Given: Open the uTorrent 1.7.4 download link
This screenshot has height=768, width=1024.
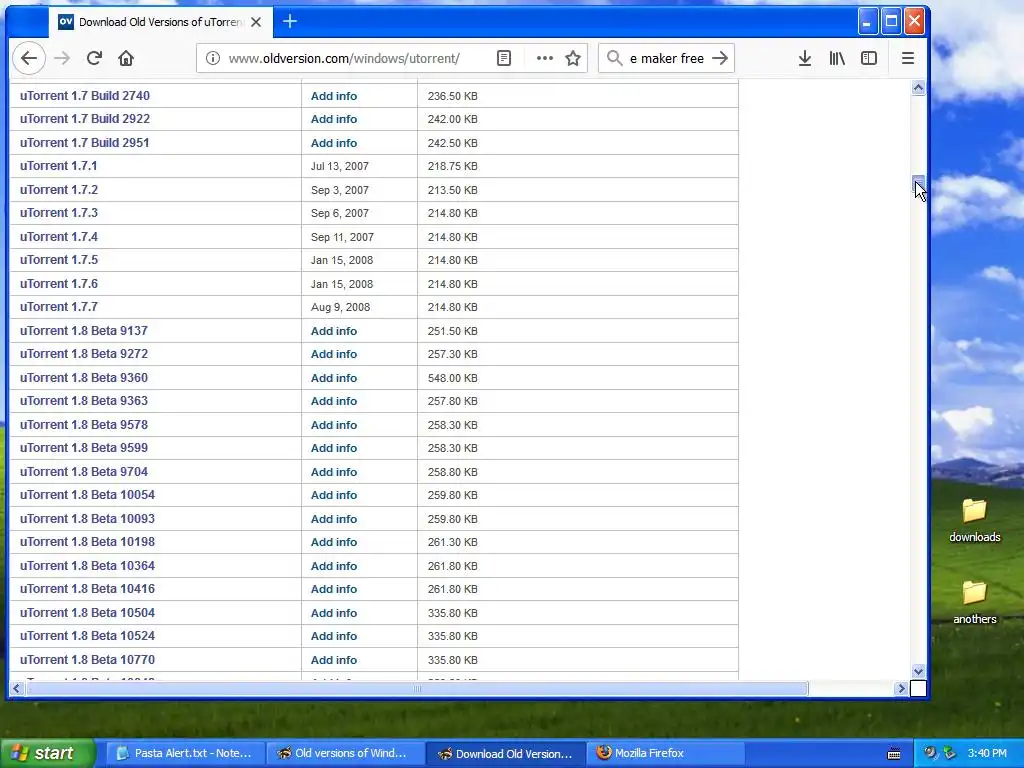Looking at the screenshot, I should pyautogui.click(x=59, y=236).
